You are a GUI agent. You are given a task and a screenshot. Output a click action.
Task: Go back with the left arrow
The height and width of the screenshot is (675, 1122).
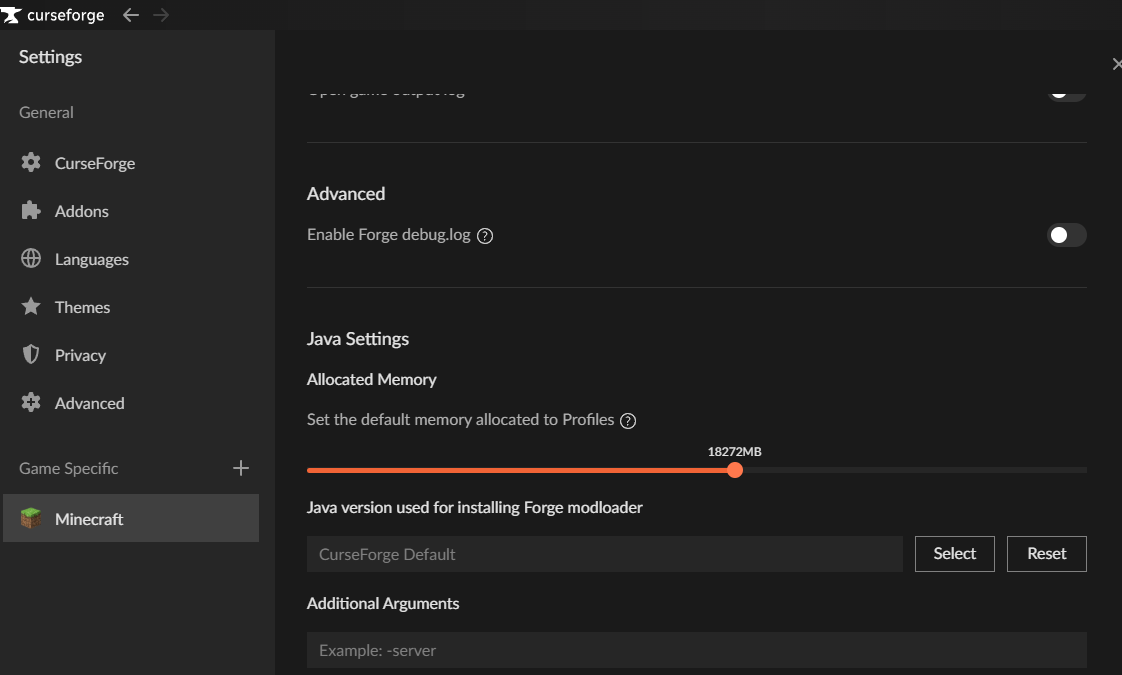click(130, 15)
